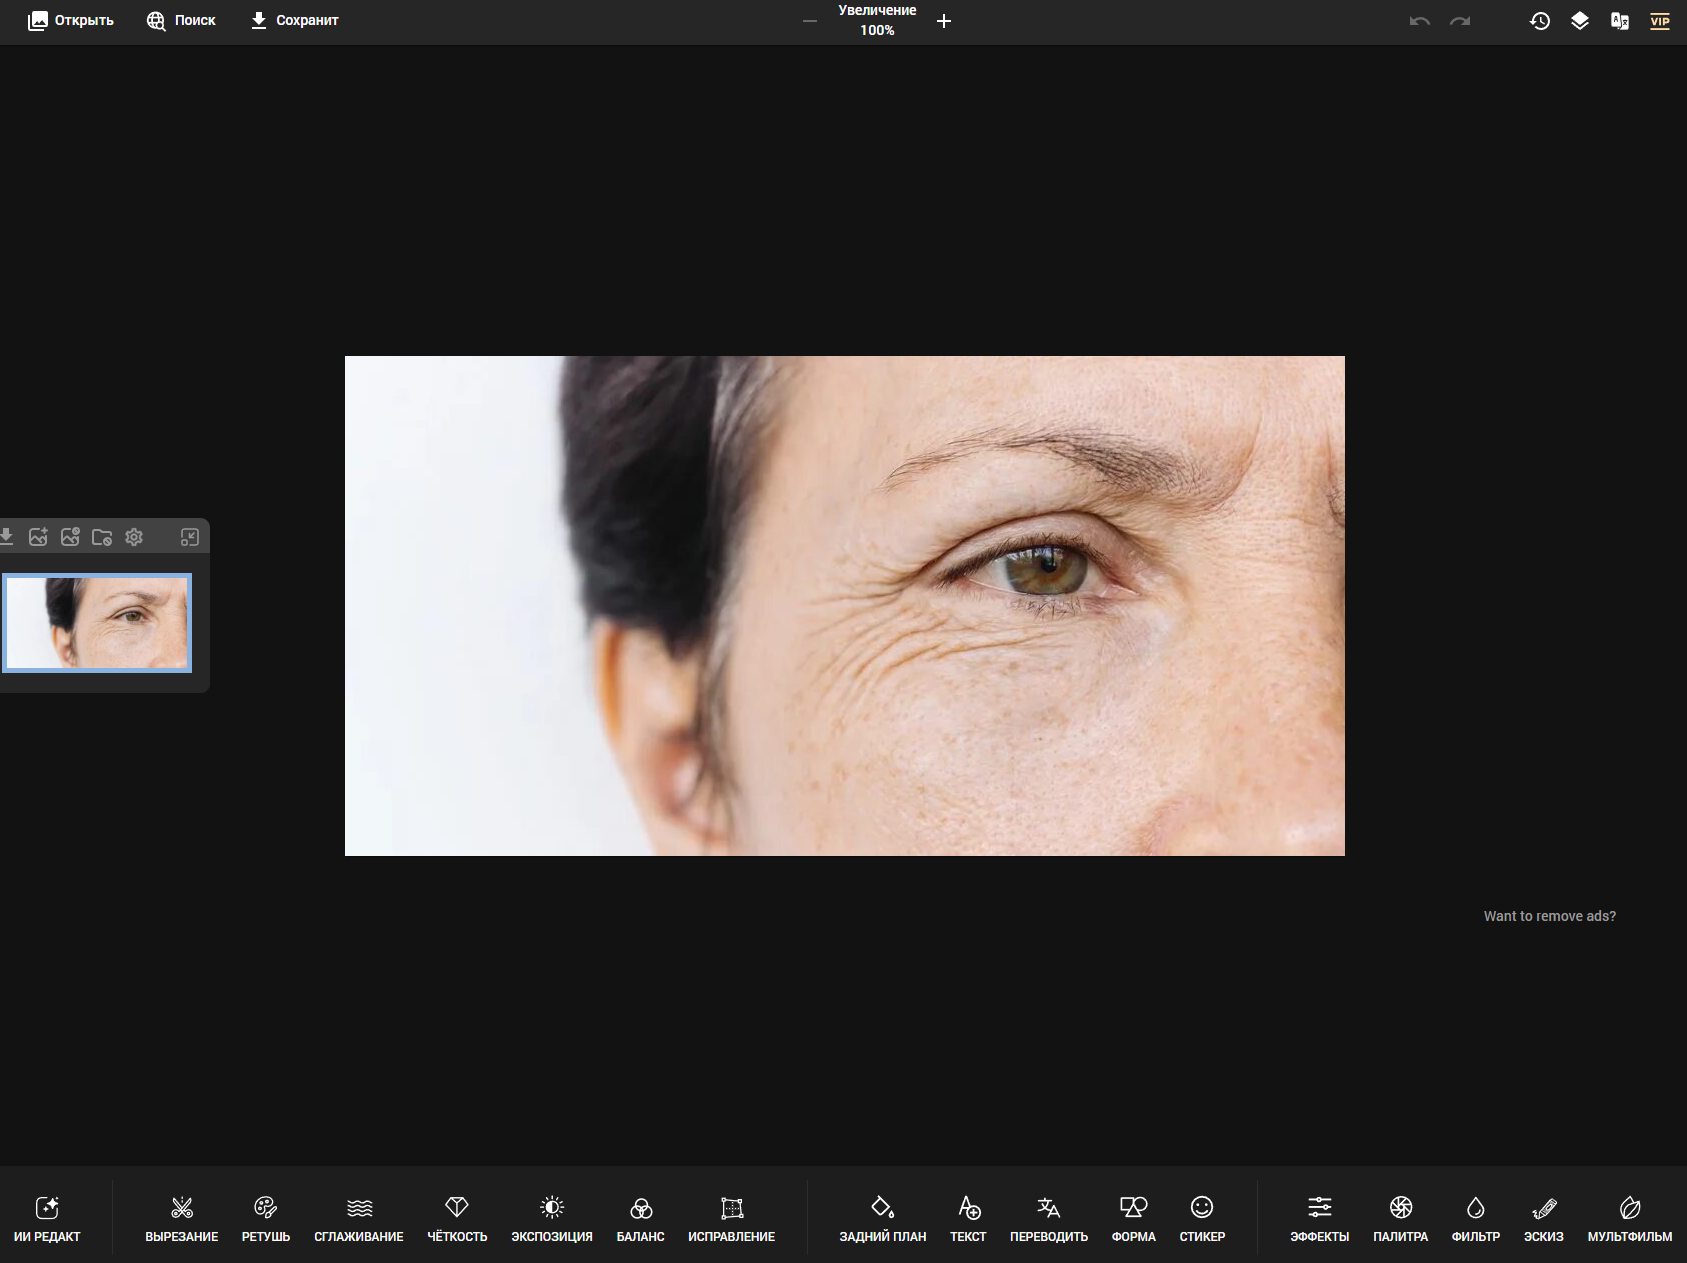Screen dimensions: 1687x1263
Task: Select the eye photo thumbnail
Action: pyautogui.click(x=97, y=622)
